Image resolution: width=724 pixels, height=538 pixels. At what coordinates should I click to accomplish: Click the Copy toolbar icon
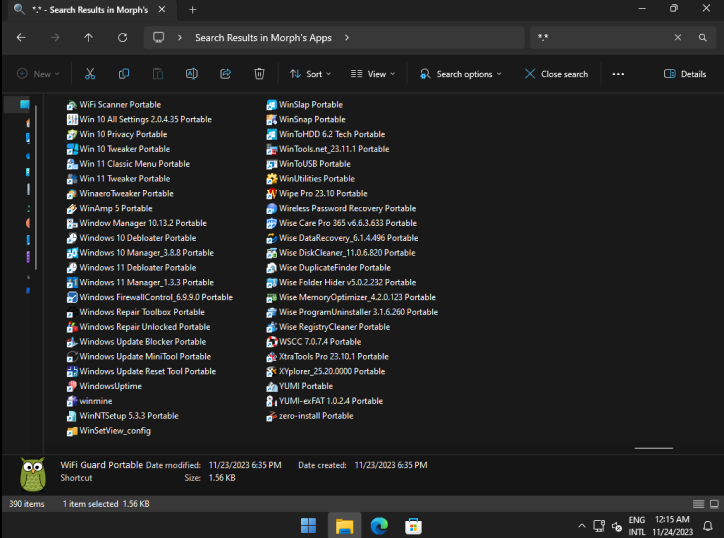124,74
